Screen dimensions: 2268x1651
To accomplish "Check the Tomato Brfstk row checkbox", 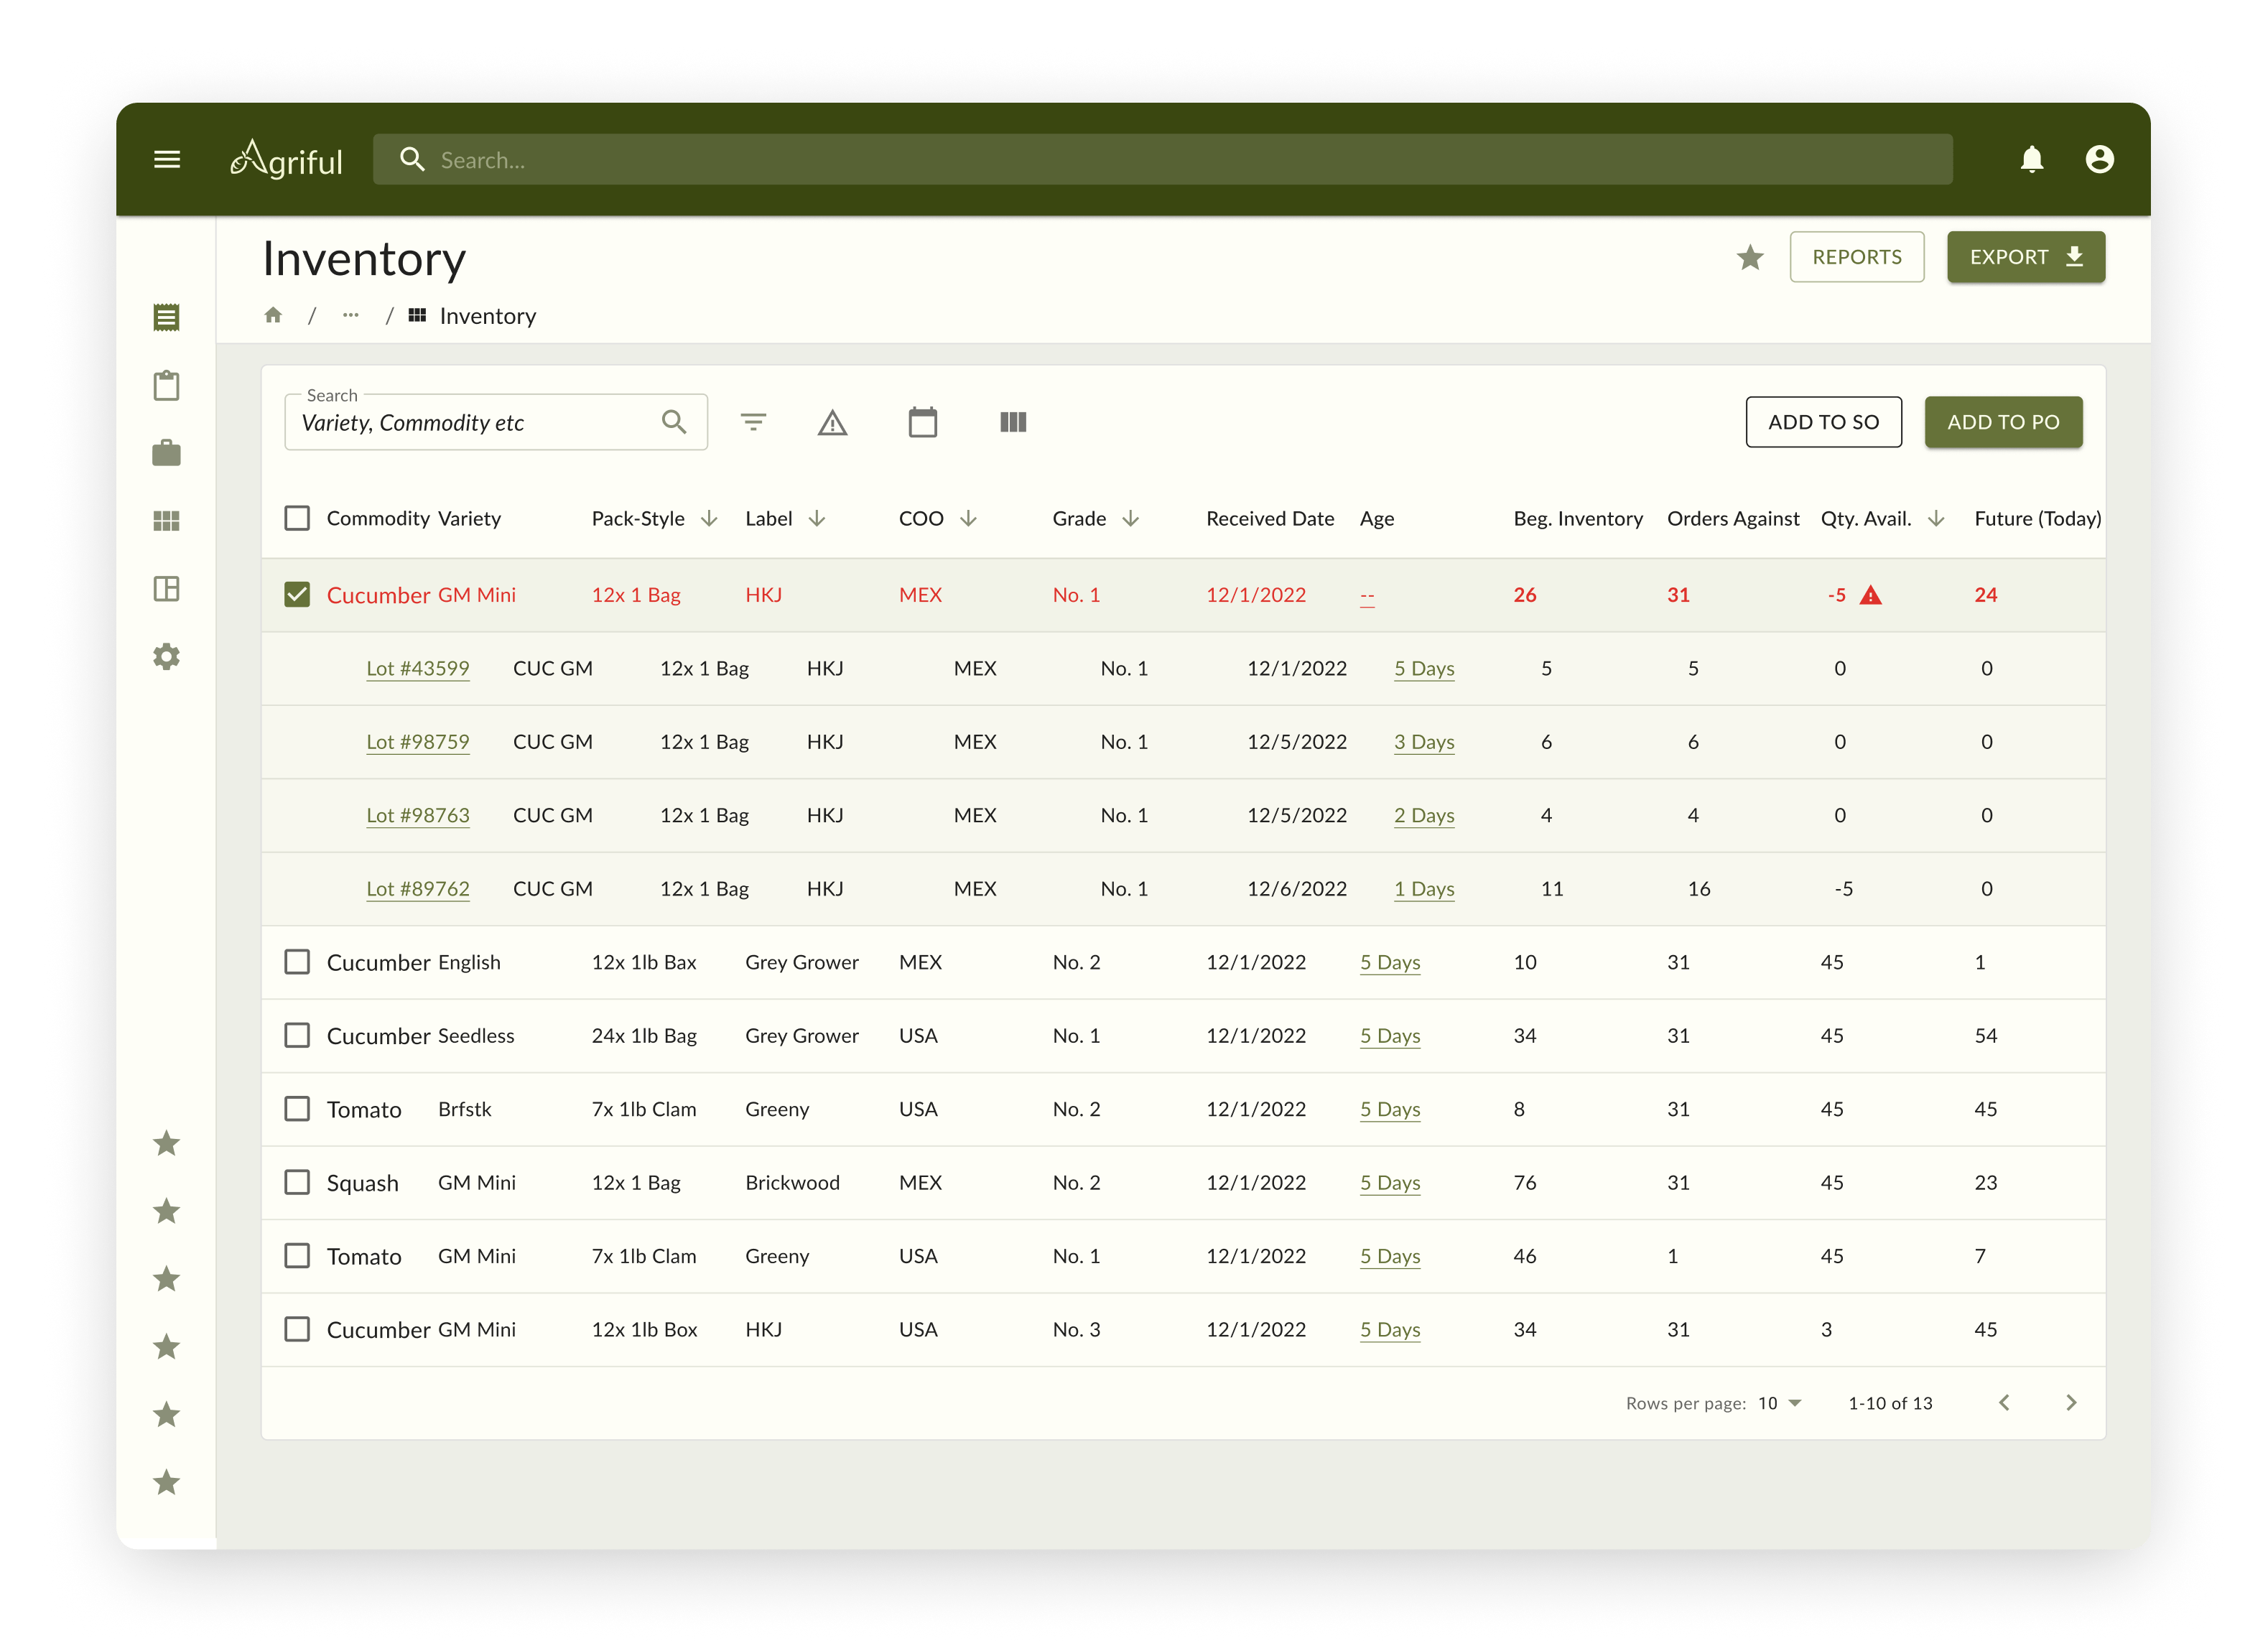I will coord(297,1109).
